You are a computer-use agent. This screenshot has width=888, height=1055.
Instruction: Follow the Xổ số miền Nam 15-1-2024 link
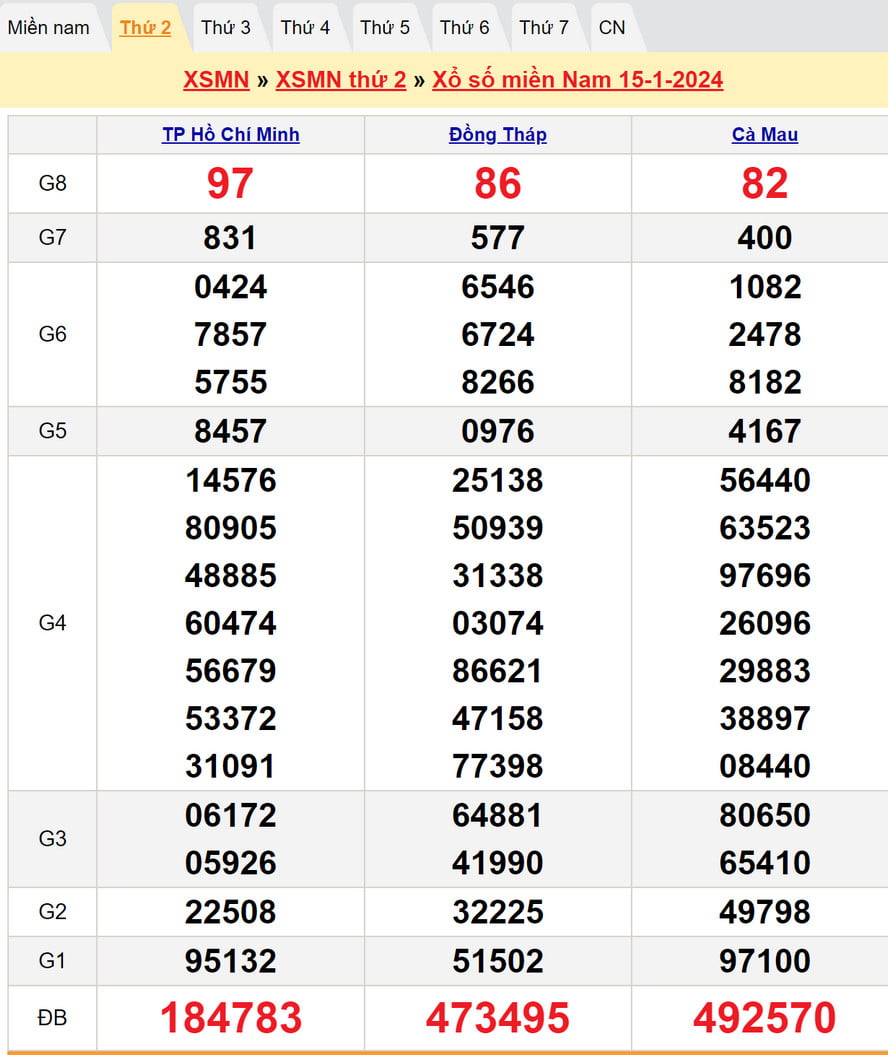pyautogui.click(x=577, y=80)
